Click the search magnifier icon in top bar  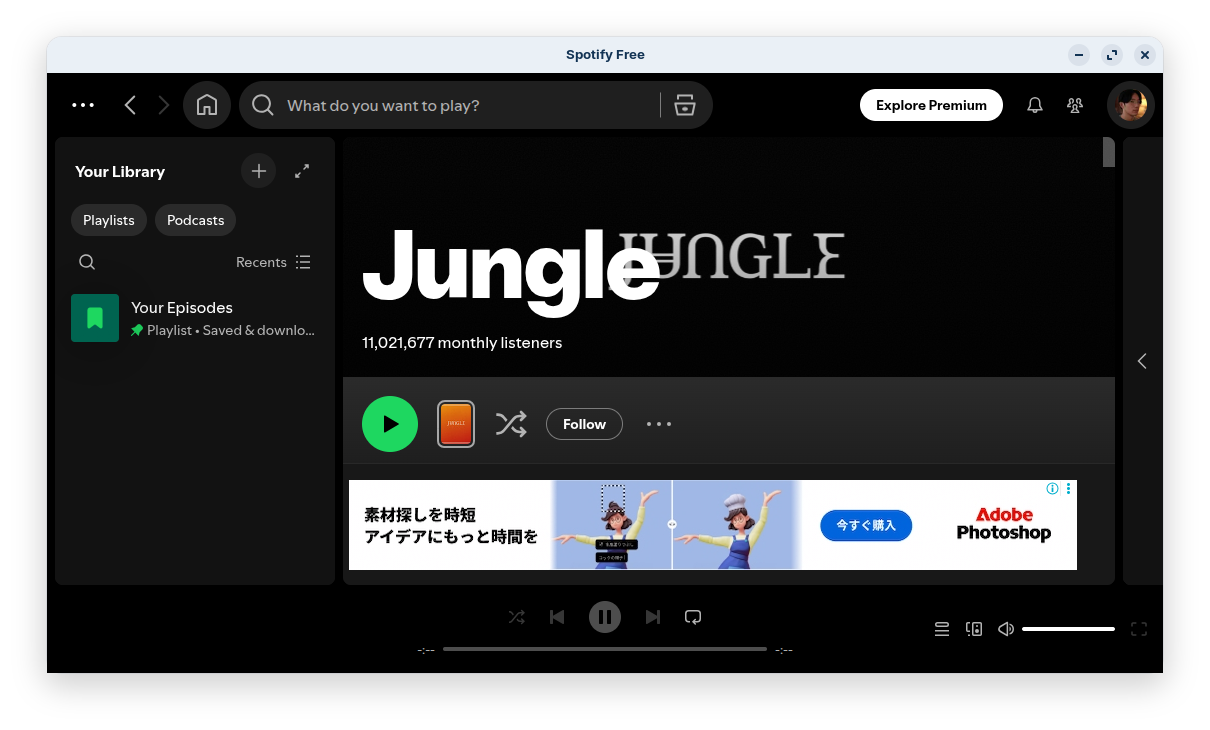click(263, 105)
